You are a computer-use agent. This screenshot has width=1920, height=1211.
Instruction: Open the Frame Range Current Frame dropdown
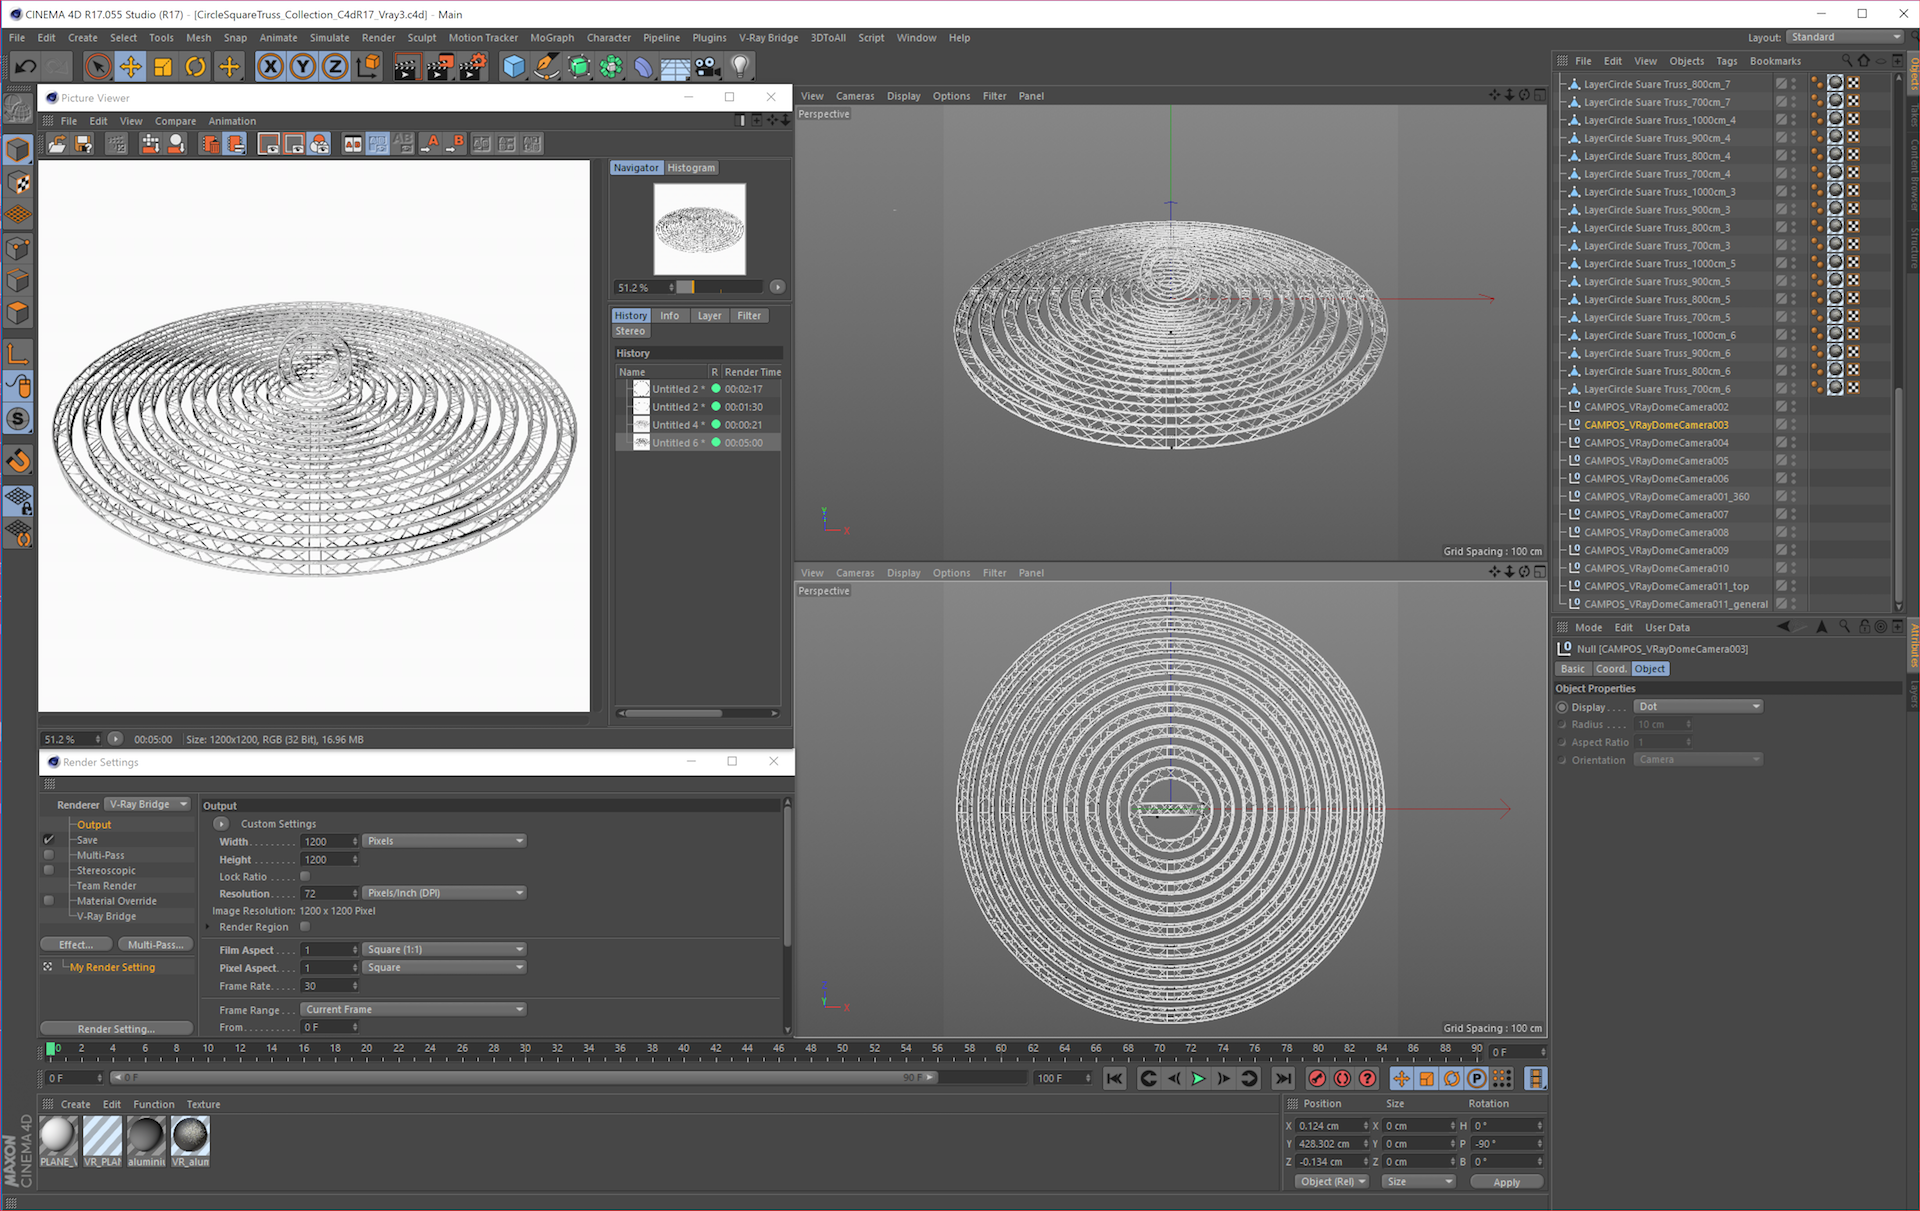414,1009
